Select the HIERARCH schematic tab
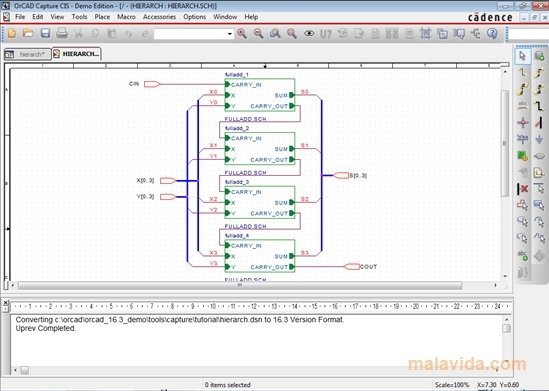Viewport: 549px width, 391px height. pyautogui.click(x=77, y=54)
